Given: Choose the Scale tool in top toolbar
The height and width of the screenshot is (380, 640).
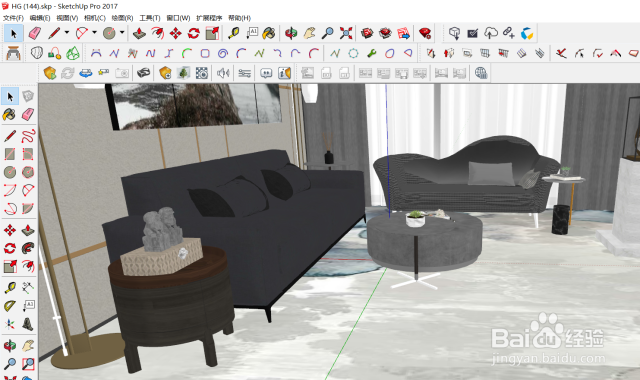Looking at the screenshot, I should 212,33.
